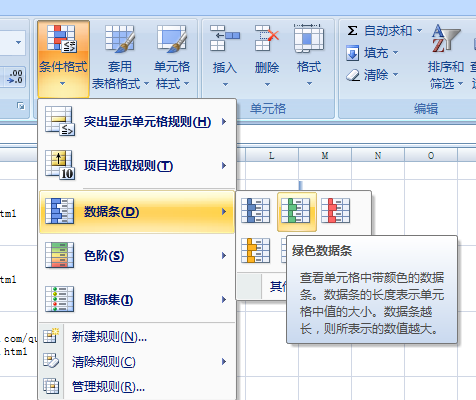Select the blue data bar style
This screenshot has height=400, width=476.
pyautogui.click(x=256, y=211)
